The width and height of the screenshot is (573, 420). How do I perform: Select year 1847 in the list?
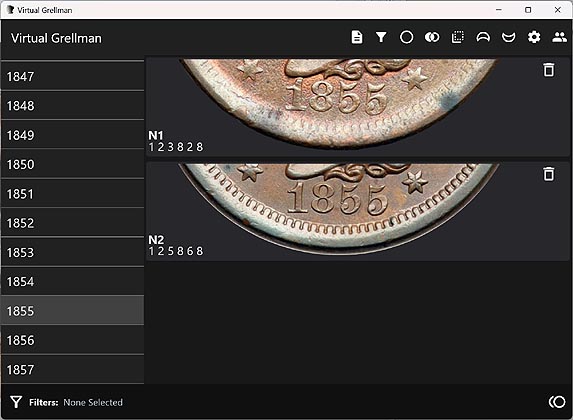[x=73, y=76]
